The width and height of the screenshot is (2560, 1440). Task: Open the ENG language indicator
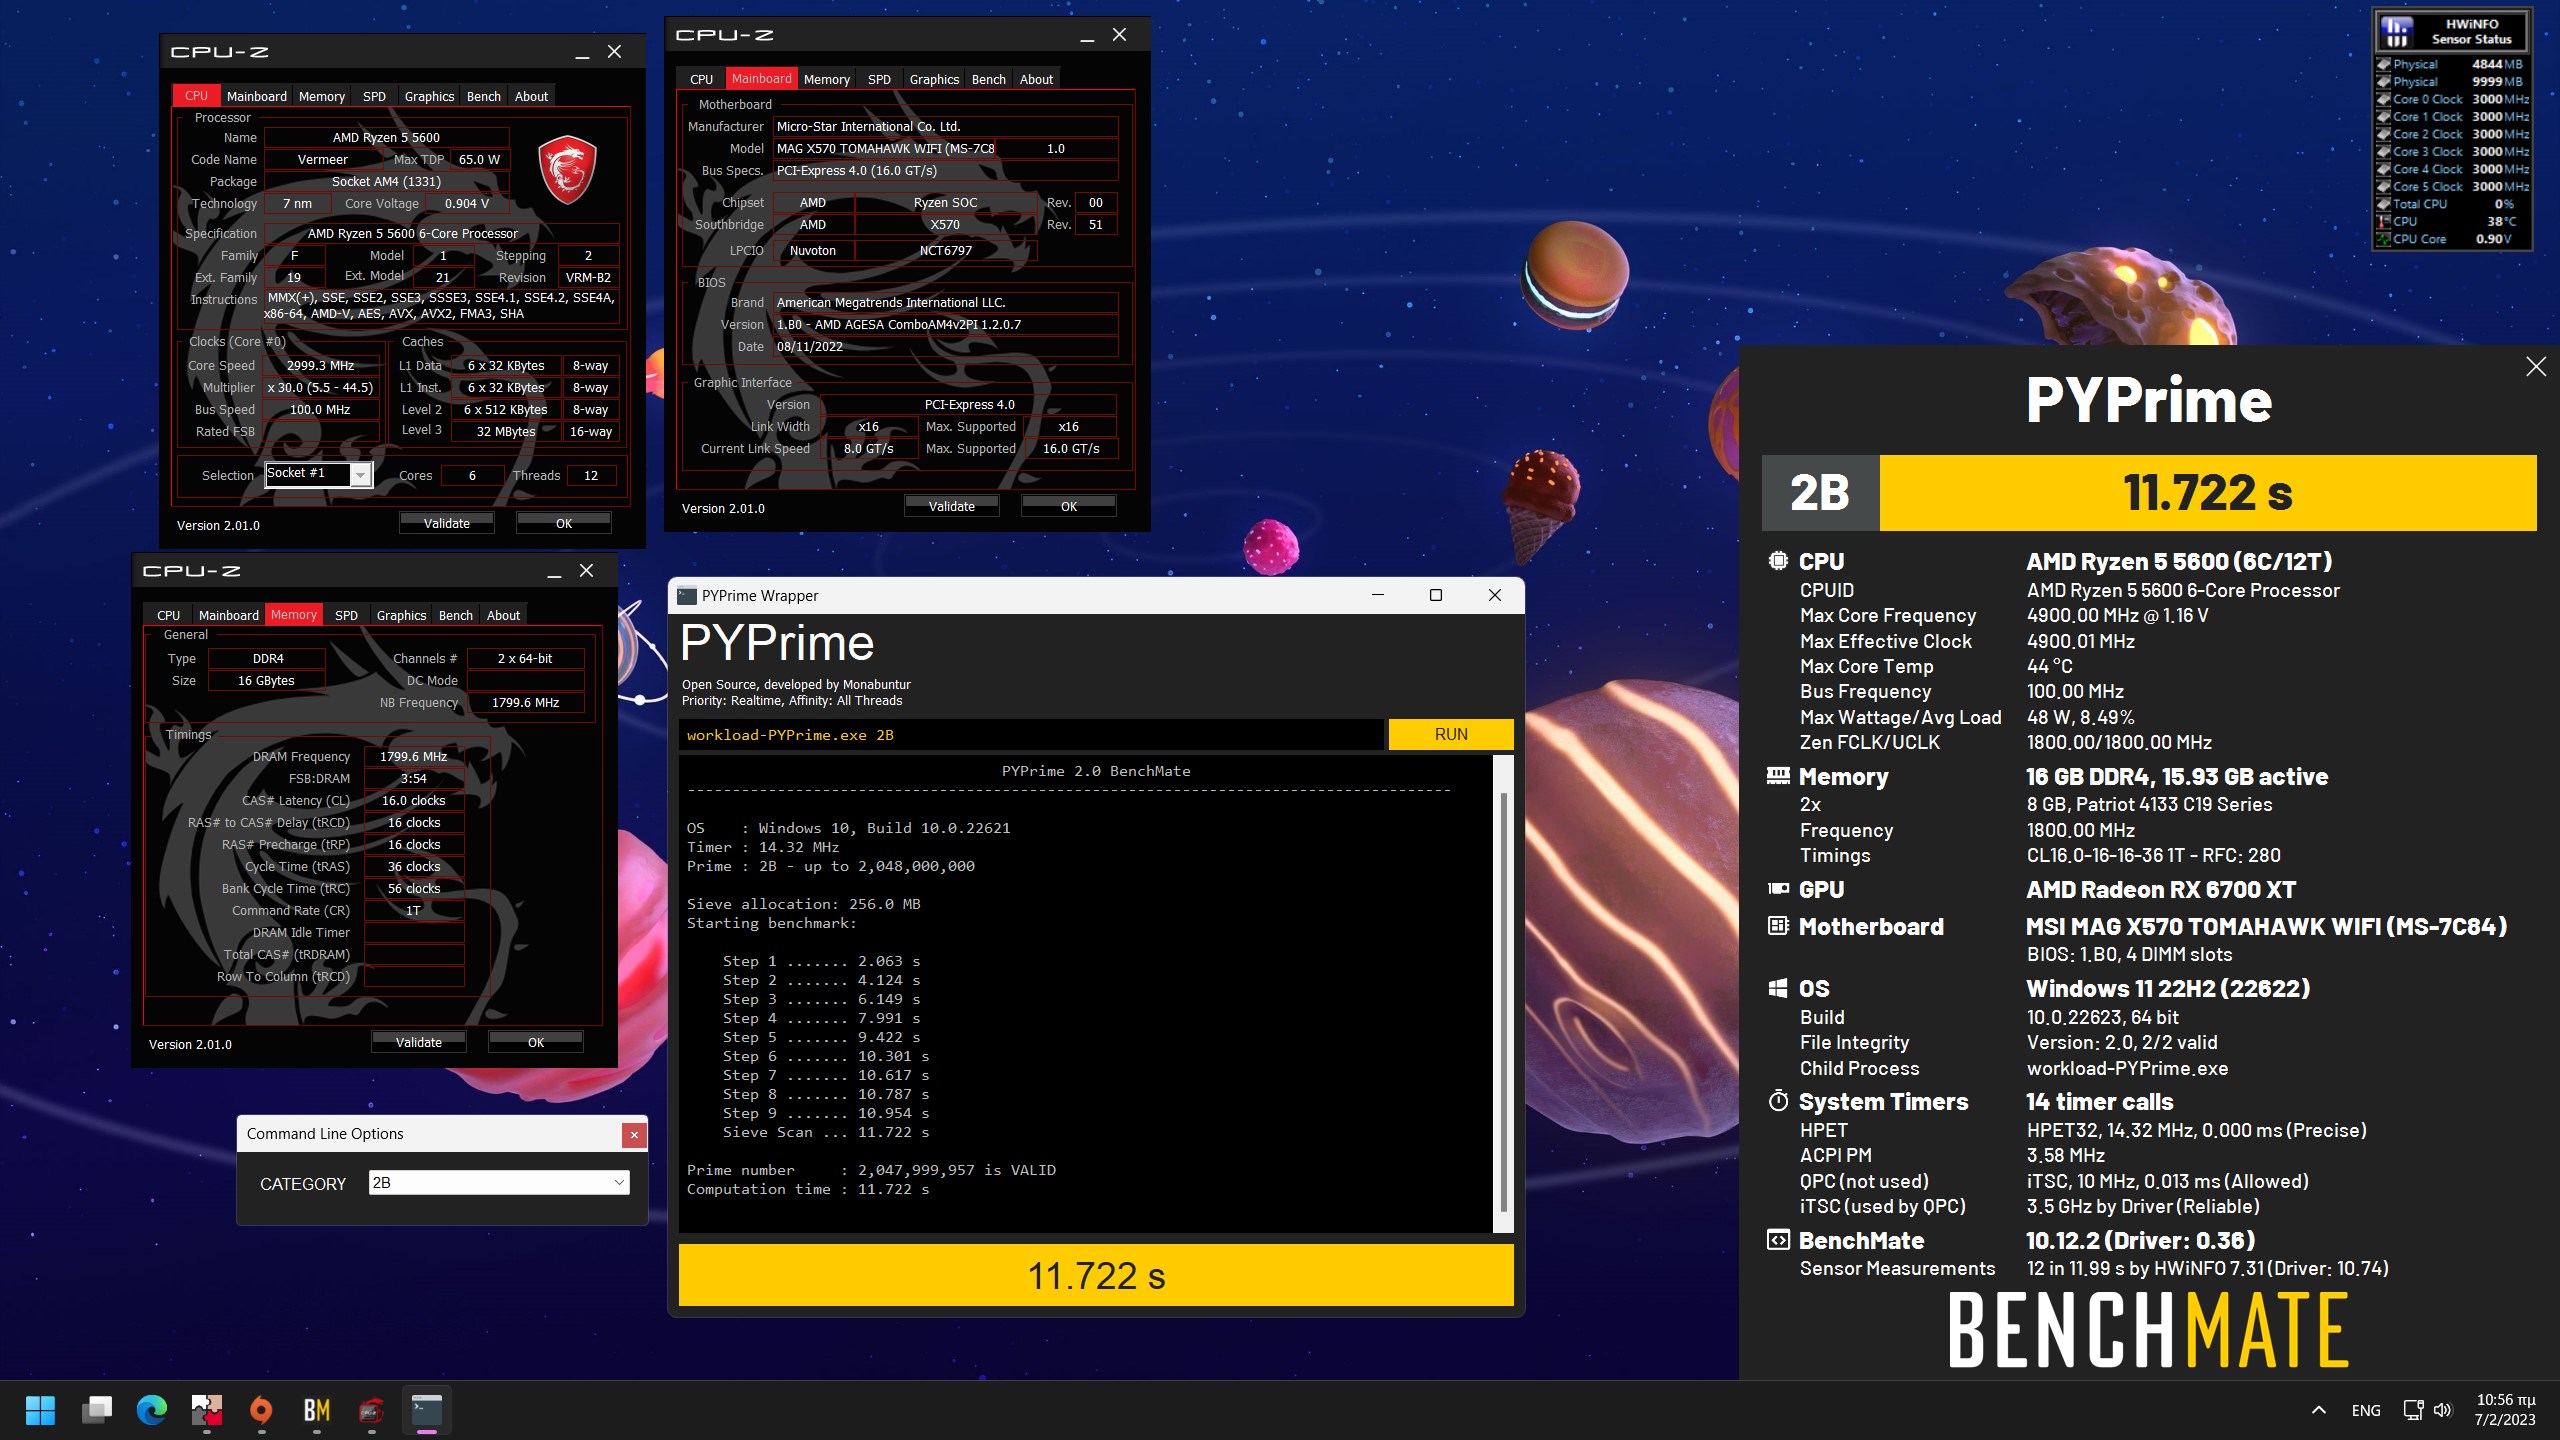tap(2366, 1410)
